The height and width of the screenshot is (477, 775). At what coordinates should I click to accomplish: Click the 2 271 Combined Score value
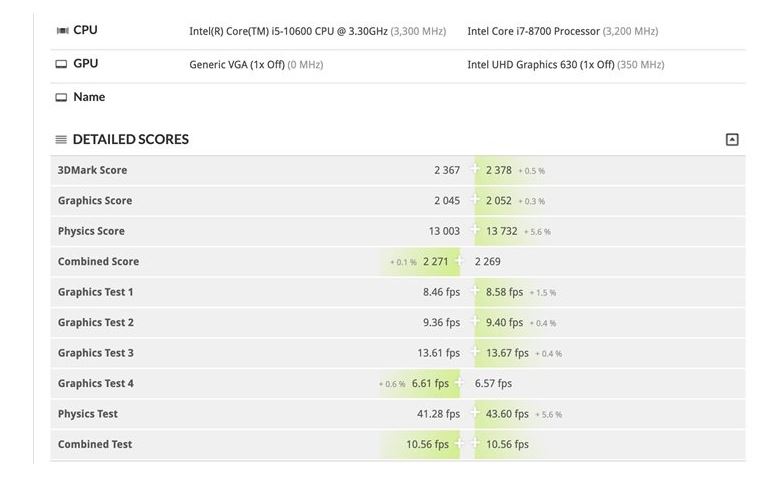[435, 262]
